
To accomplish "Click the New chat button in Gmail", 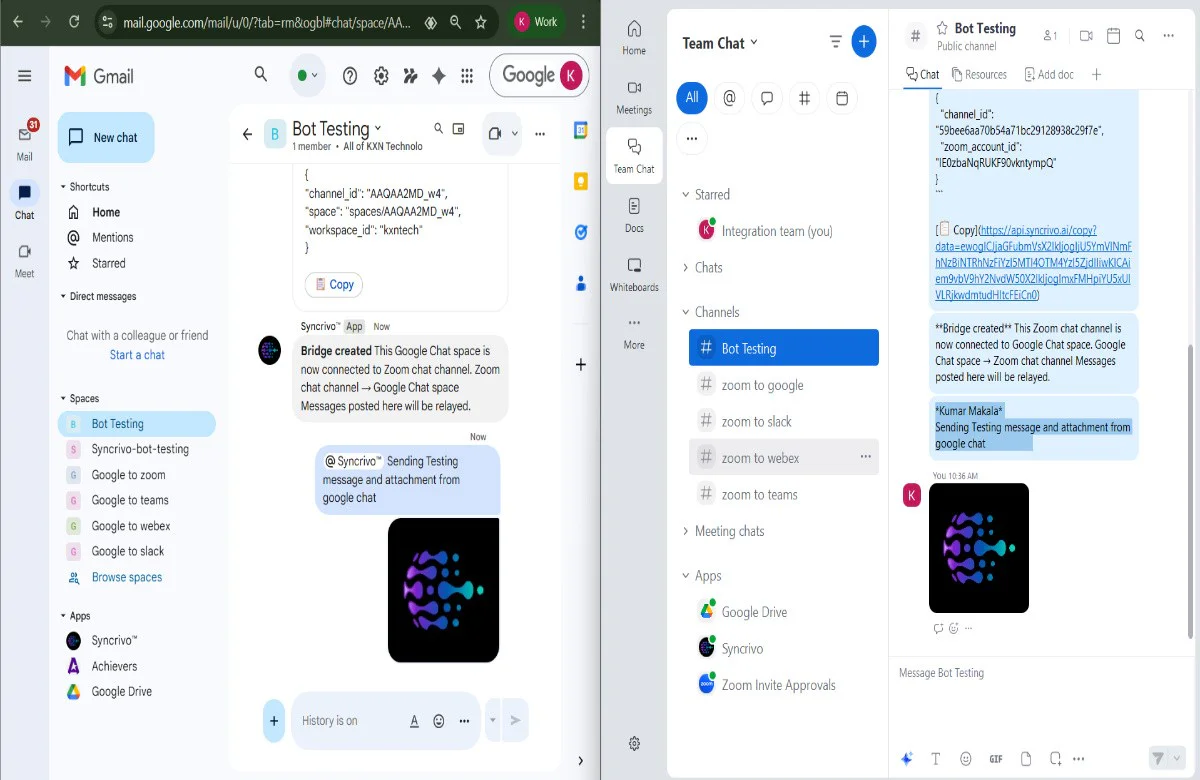I will [x=106, y=138].
